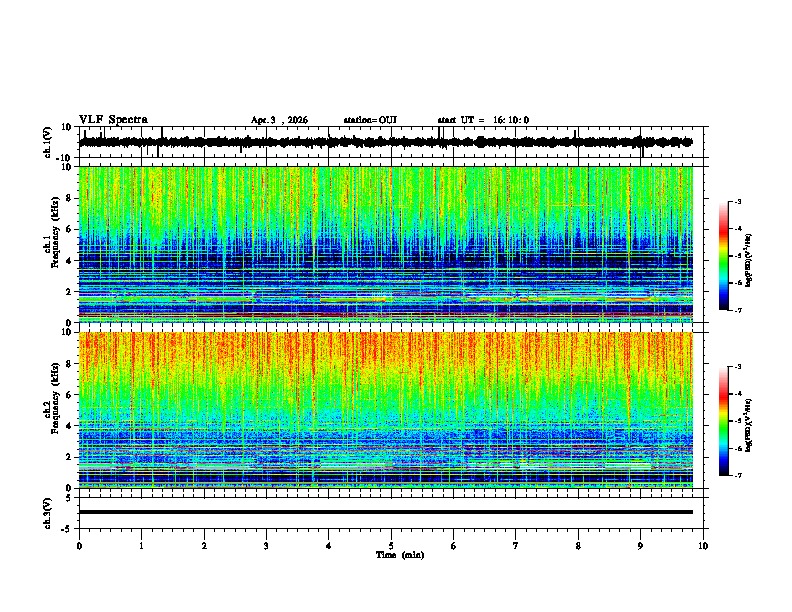The image size is (792, 612).
Task: Select the 6 kHz tick on ch.1 frequency axis
Action: click(x=69, y=229)
